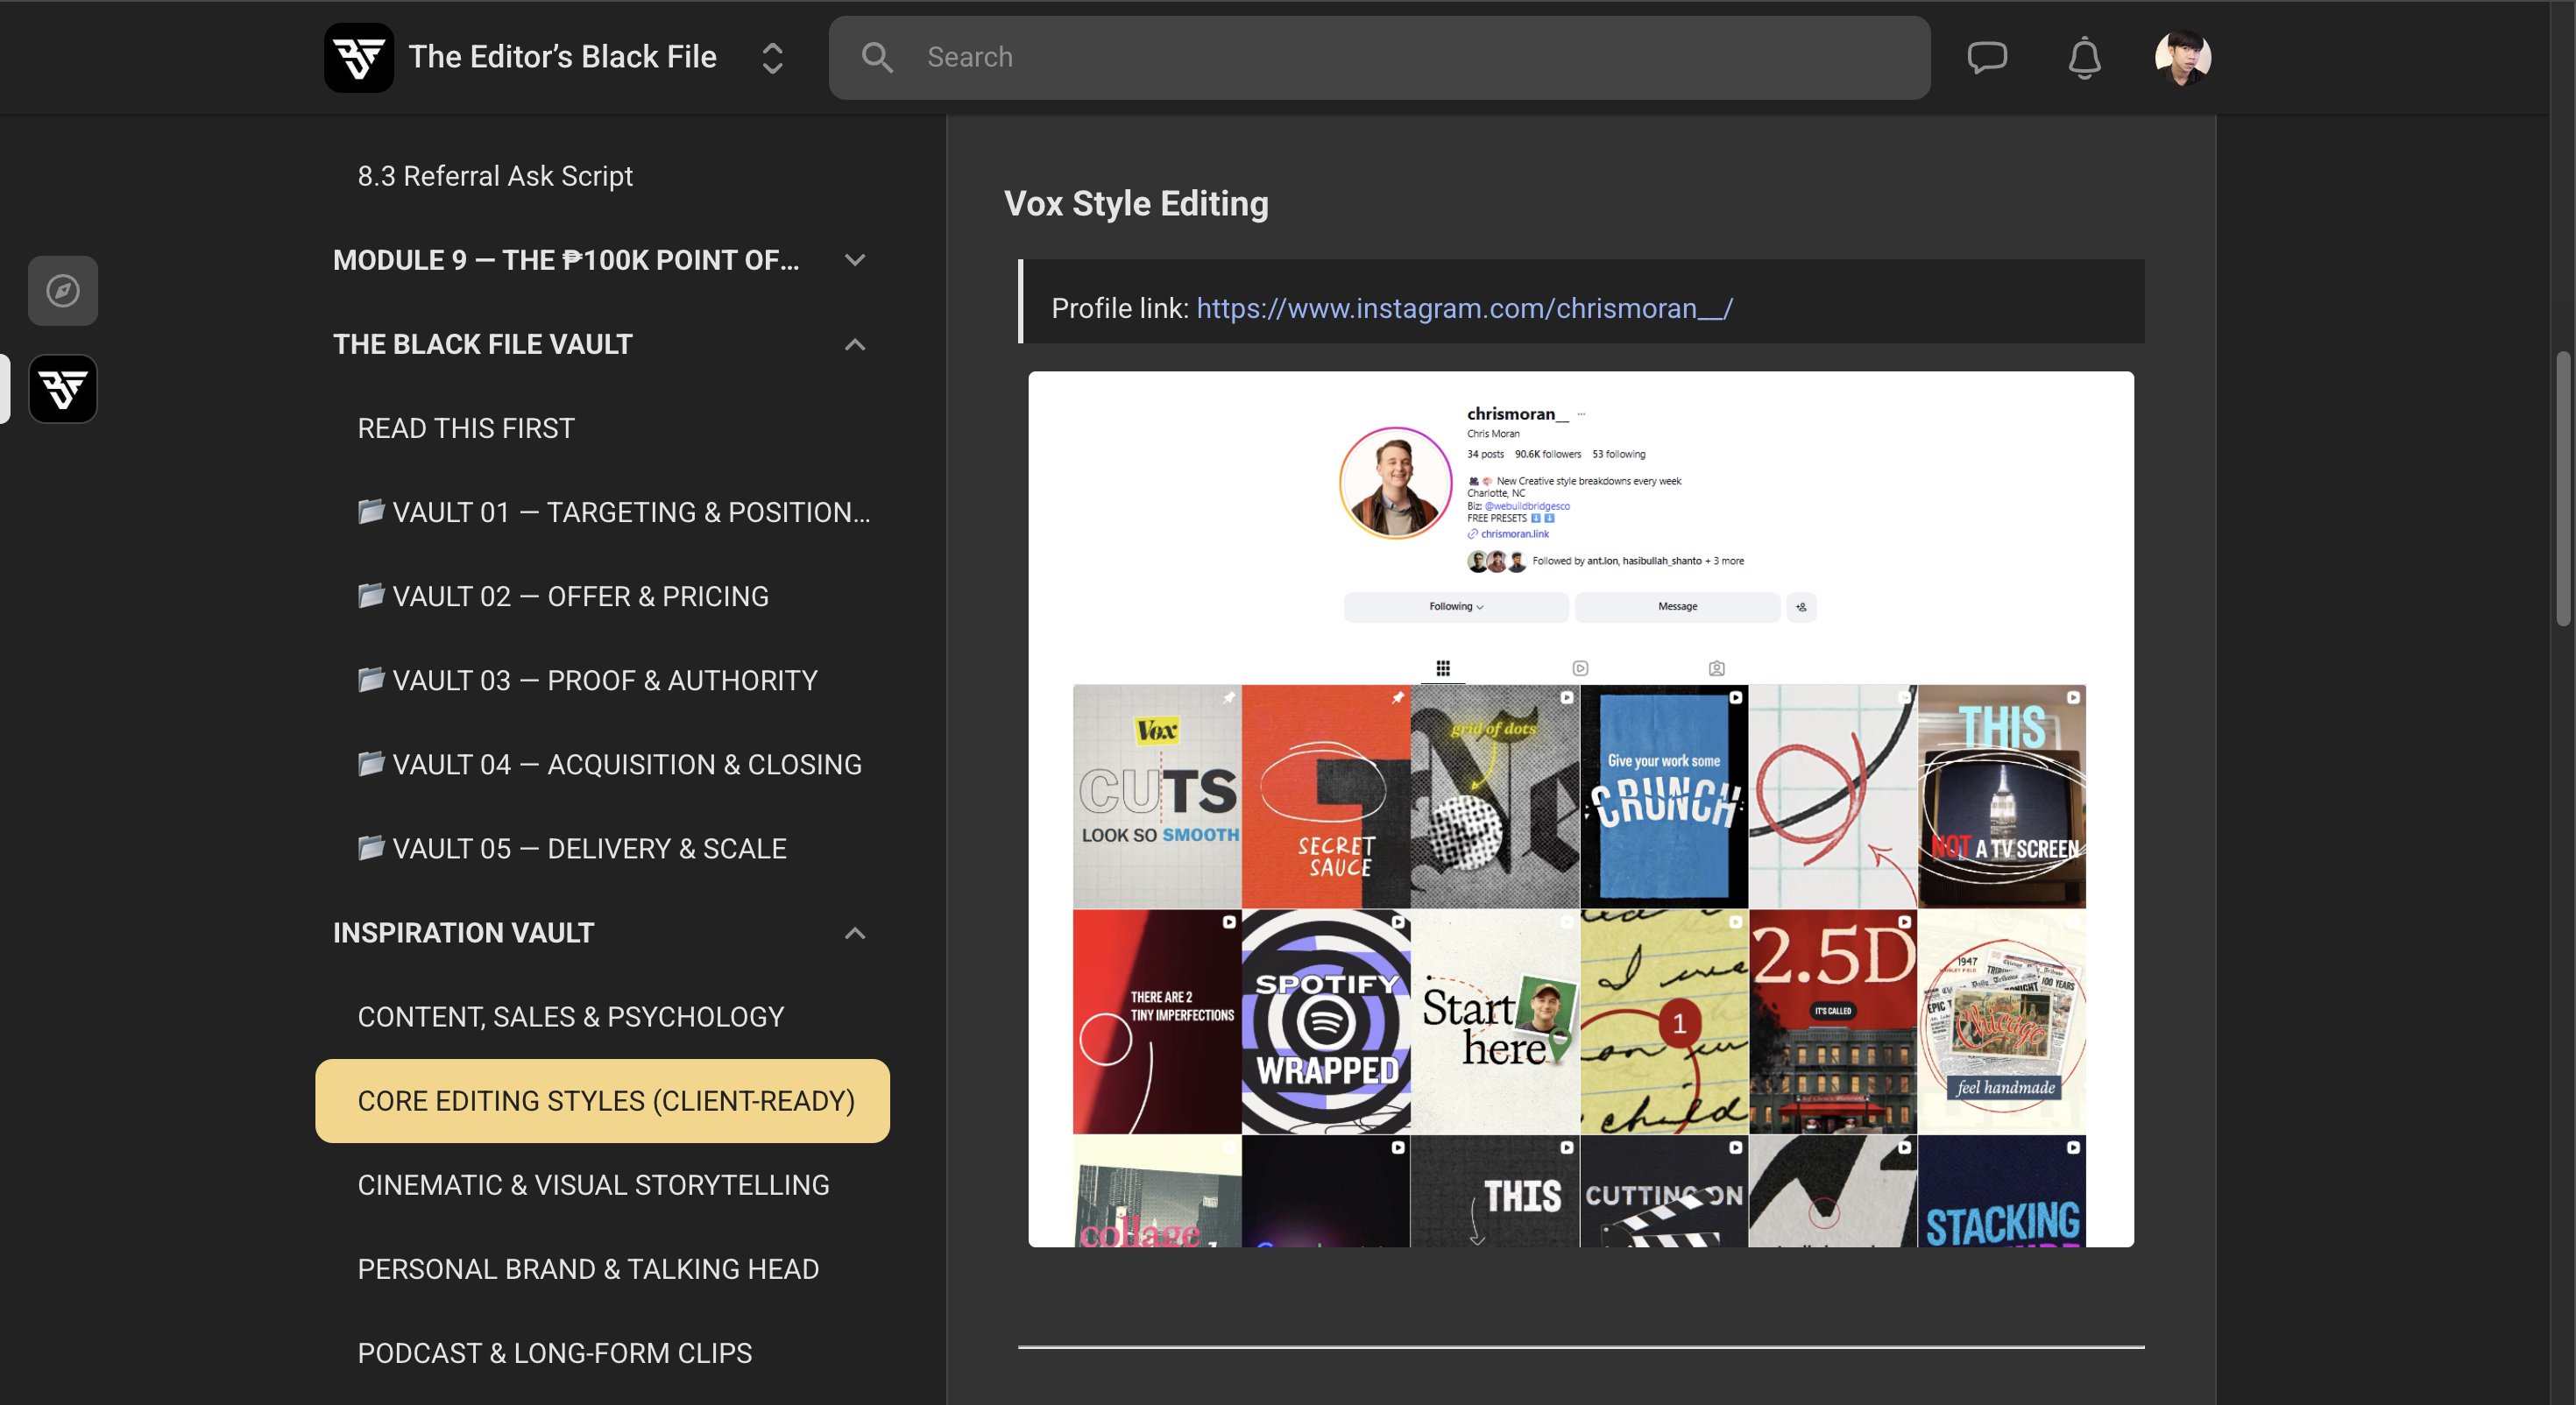Screen dimensions: 2576x1405
Task: Click the compass discover icon
Action: [63, 291]
